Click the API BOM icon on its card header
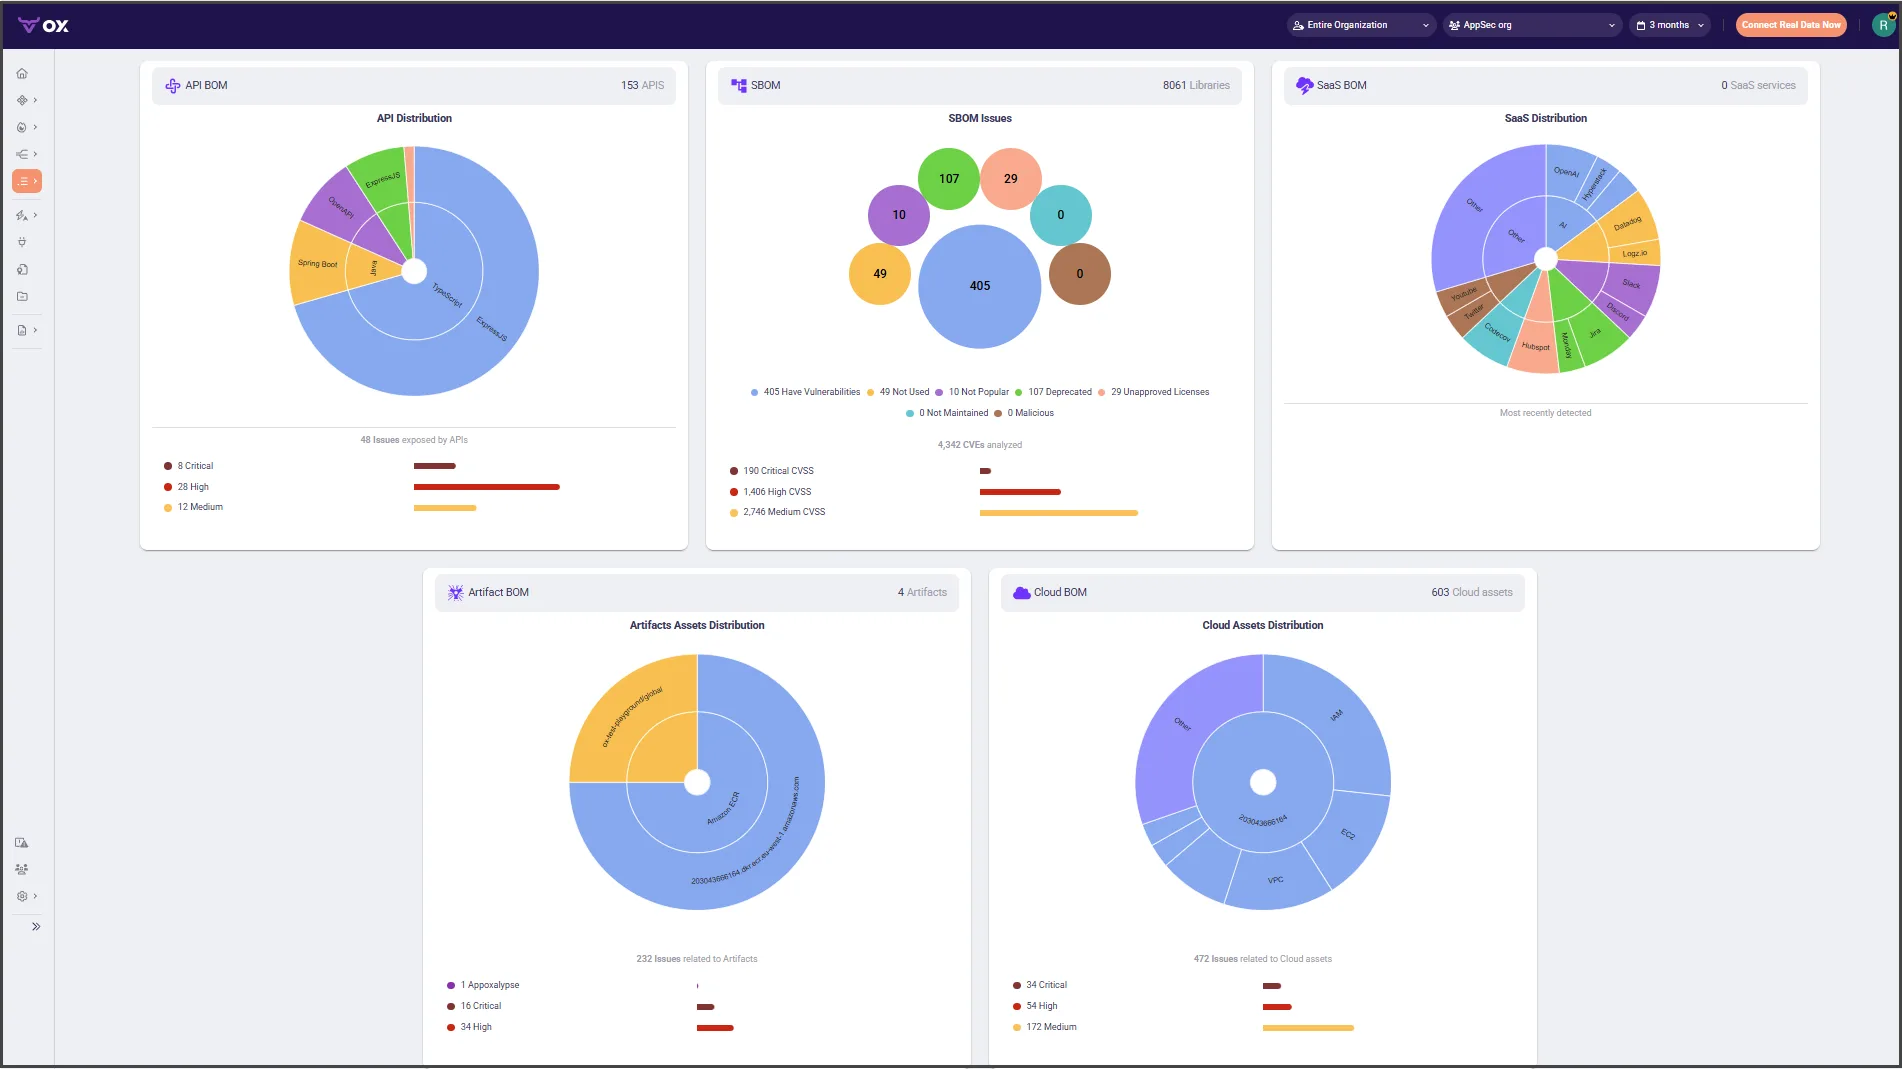 click(x=171, y=85)
